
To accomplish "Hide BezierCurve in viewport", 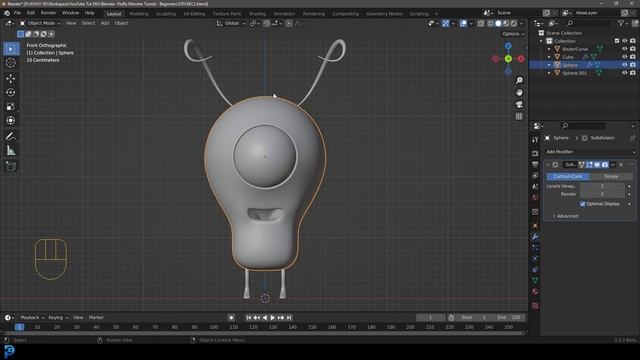I will coord(624,49).
